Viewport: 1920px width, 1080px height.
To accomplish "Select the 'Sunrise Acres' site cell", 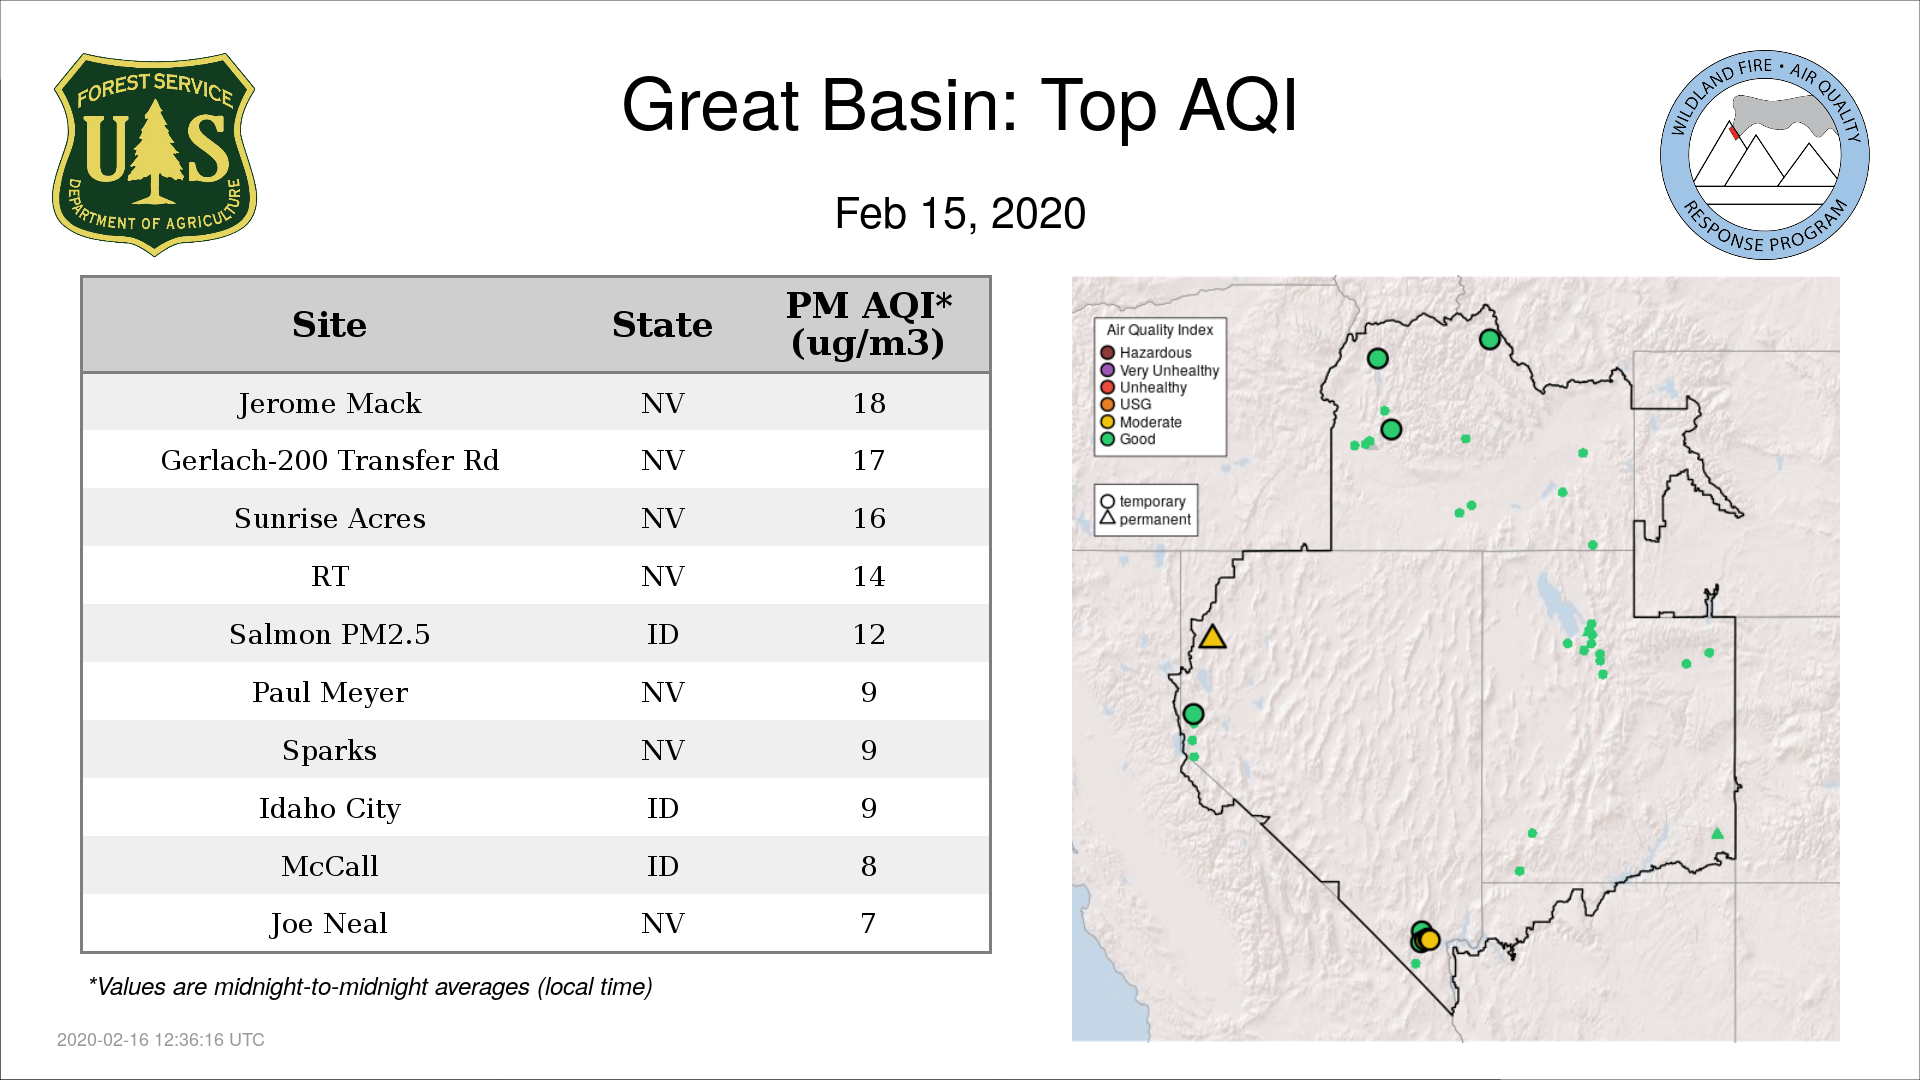I will click(x=329, y=518).
